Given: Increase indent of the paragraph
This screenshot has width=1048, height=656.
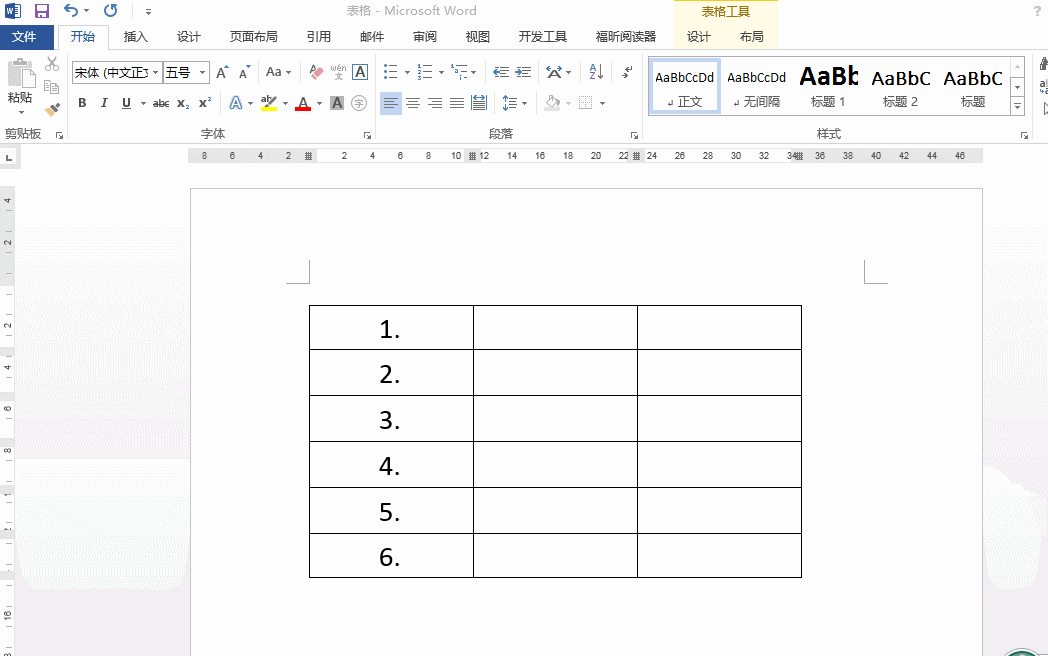Looking at the screenshot, I should pyautogui.click(x=522, y=71).
